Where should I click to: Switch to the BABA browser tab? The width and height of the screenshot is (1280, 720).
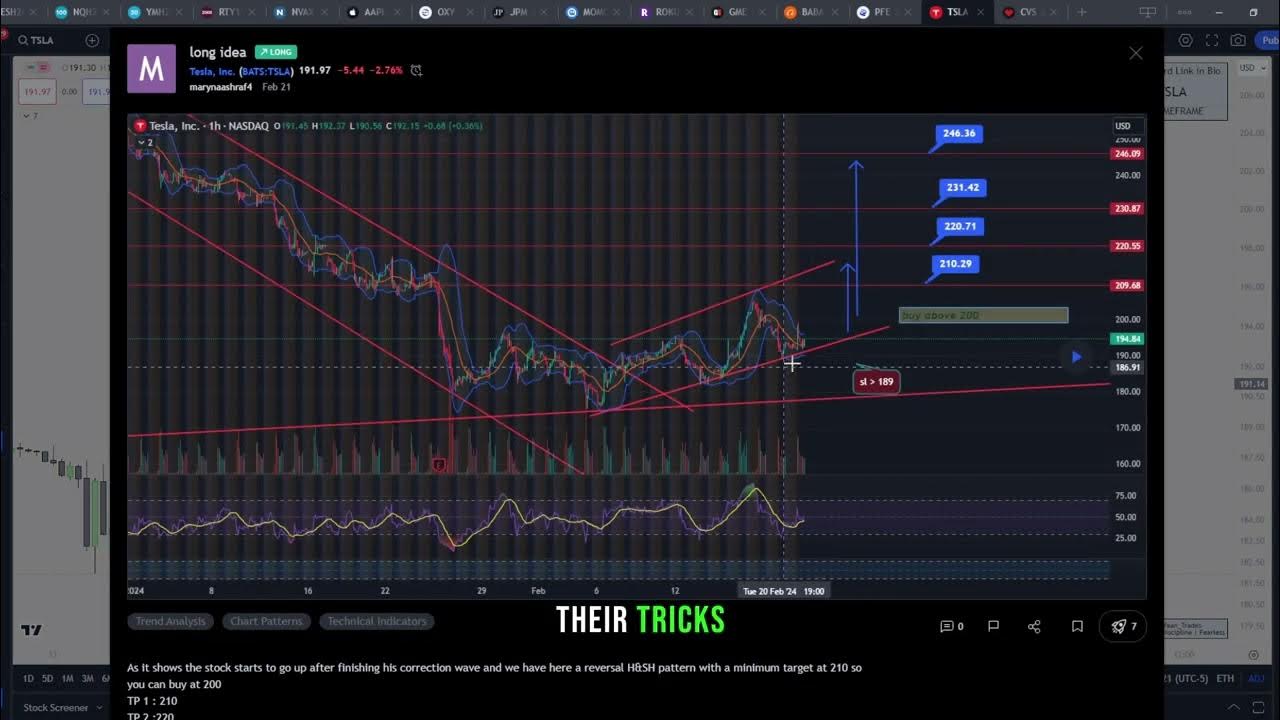point(811,12)
